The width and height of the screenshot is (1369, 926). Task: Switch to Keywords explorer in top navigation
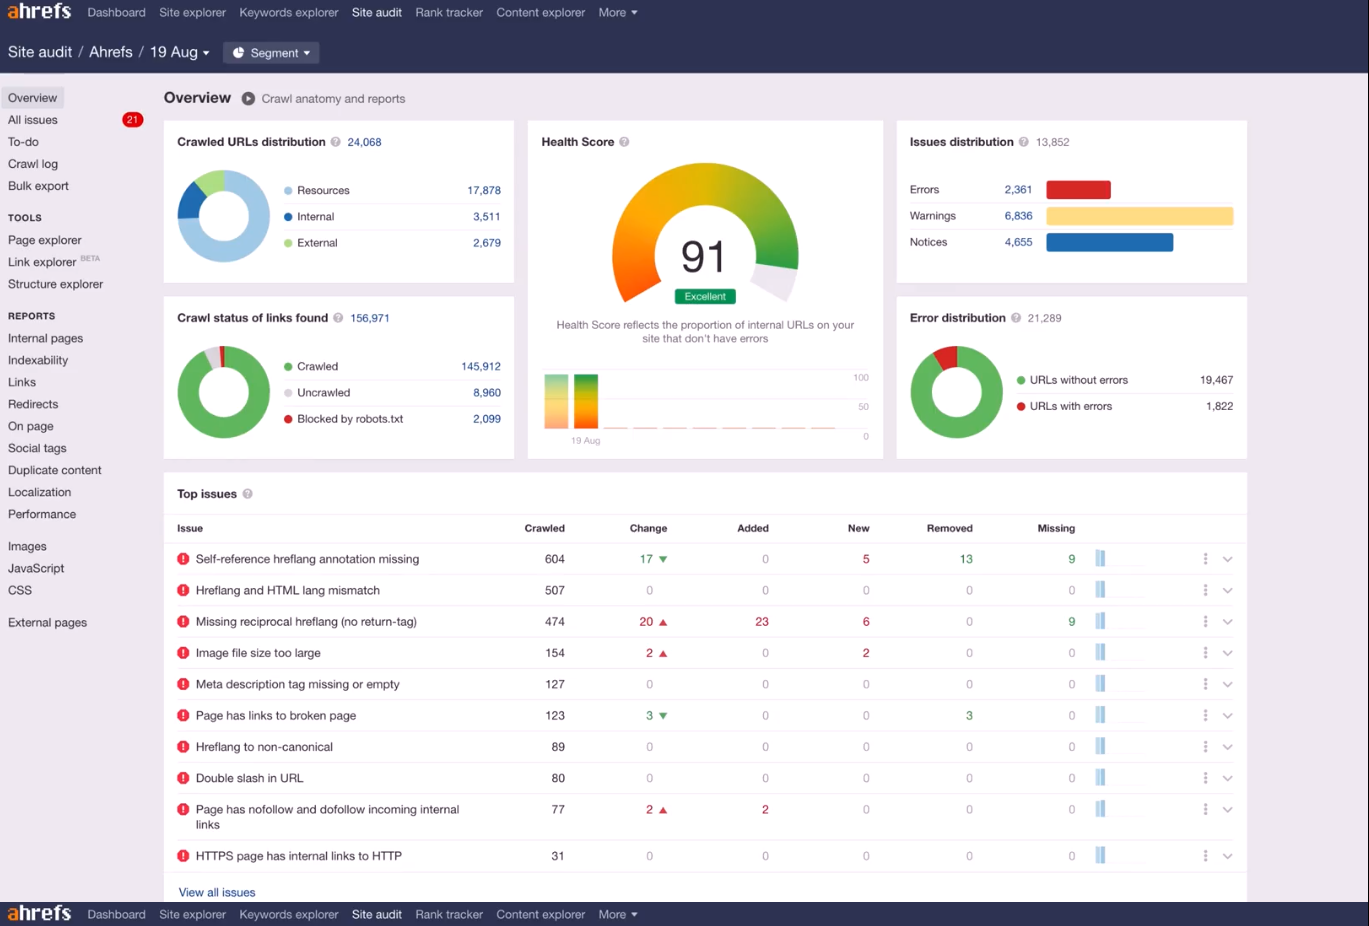point(289,13)
